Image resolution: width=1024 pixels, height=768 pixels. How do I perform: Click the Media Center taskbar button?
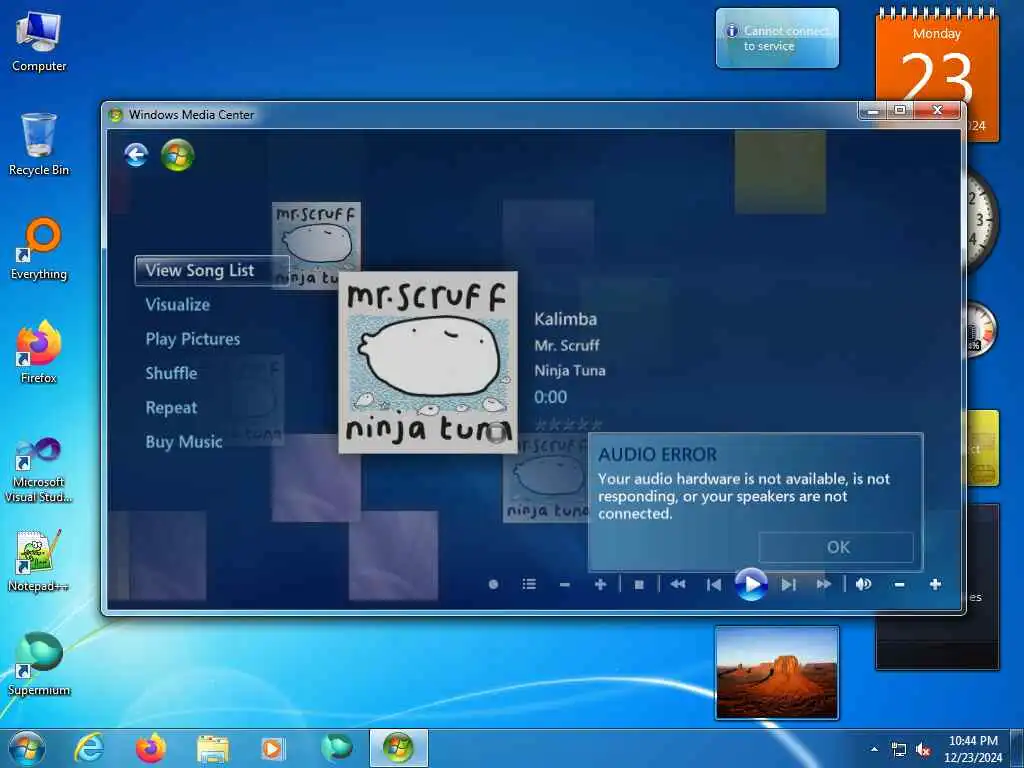pyautogui.click(x=398, y=748)
